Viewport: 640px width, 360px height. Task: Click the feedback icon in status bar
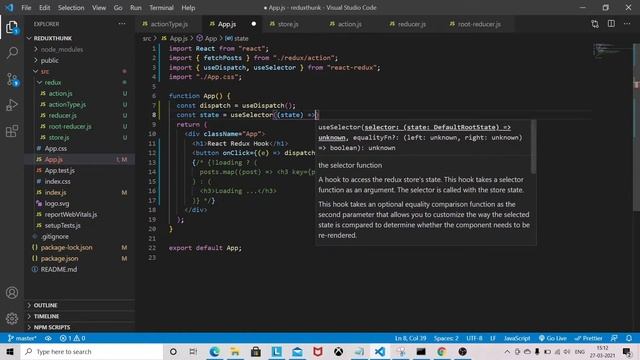pos(614,338)
